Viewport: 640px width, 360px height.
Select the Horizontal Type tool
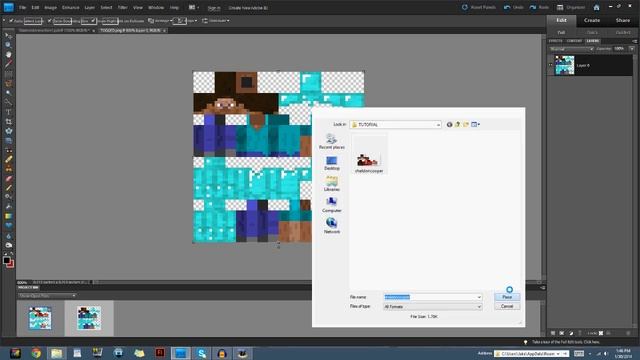coord(8,112)
